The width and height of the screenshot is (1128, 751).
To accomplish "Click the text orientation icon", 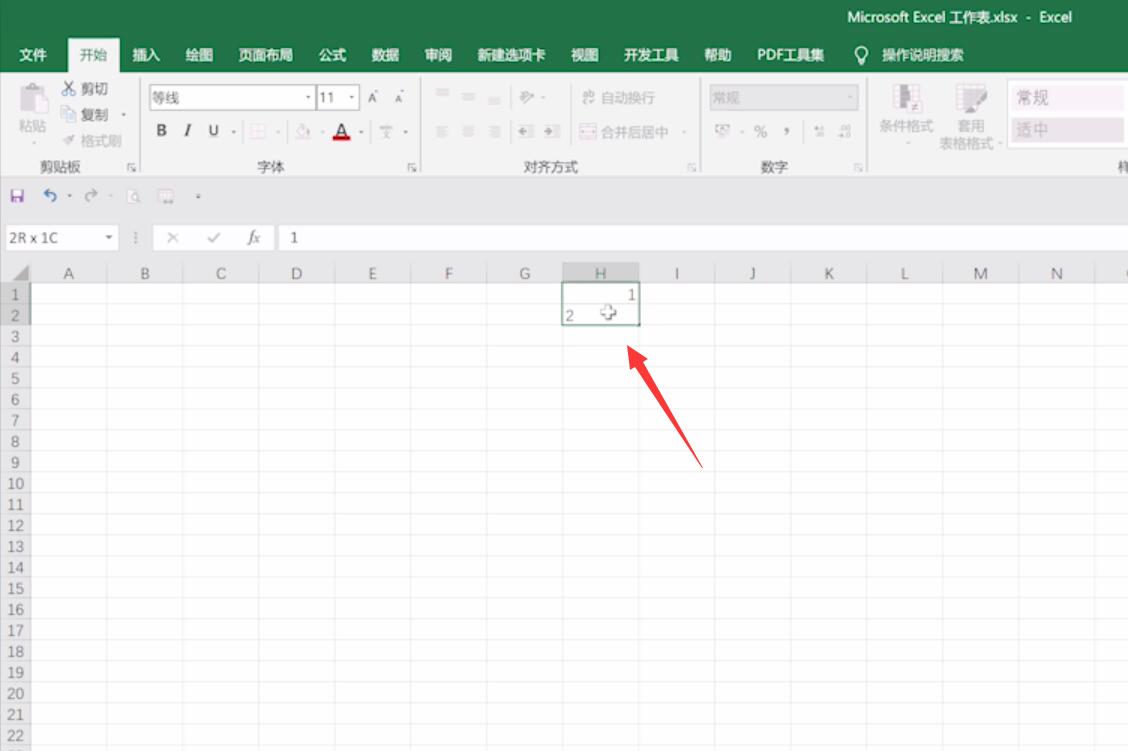I will pos(527,96).
